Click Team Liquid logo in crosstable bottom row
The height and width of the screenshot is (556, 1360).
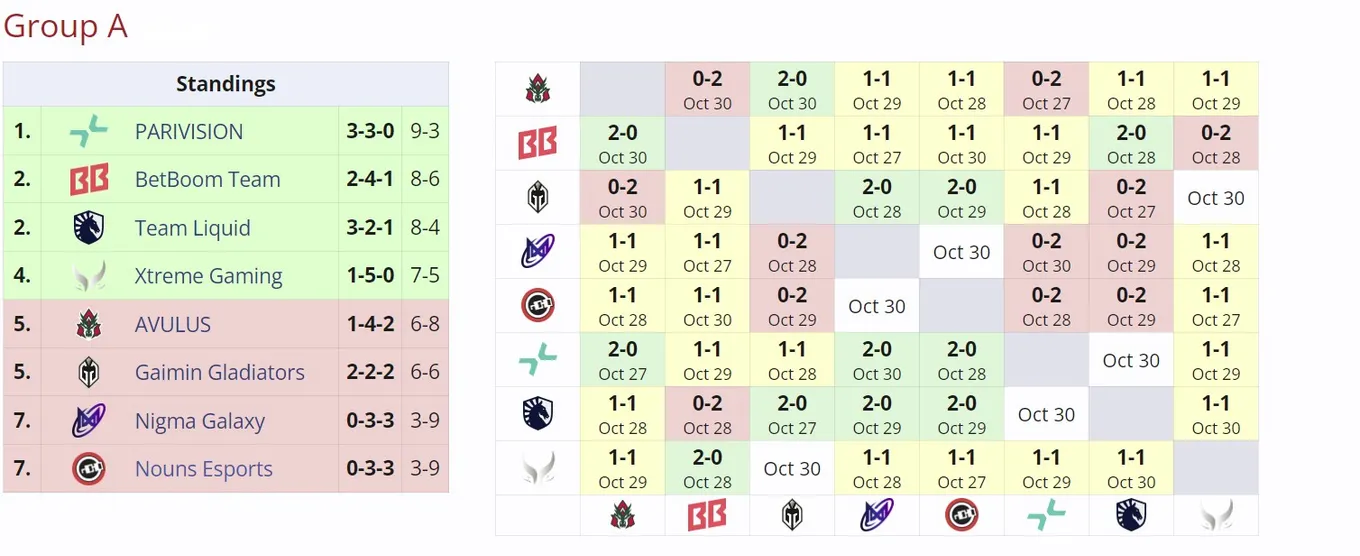[1131, 516]
